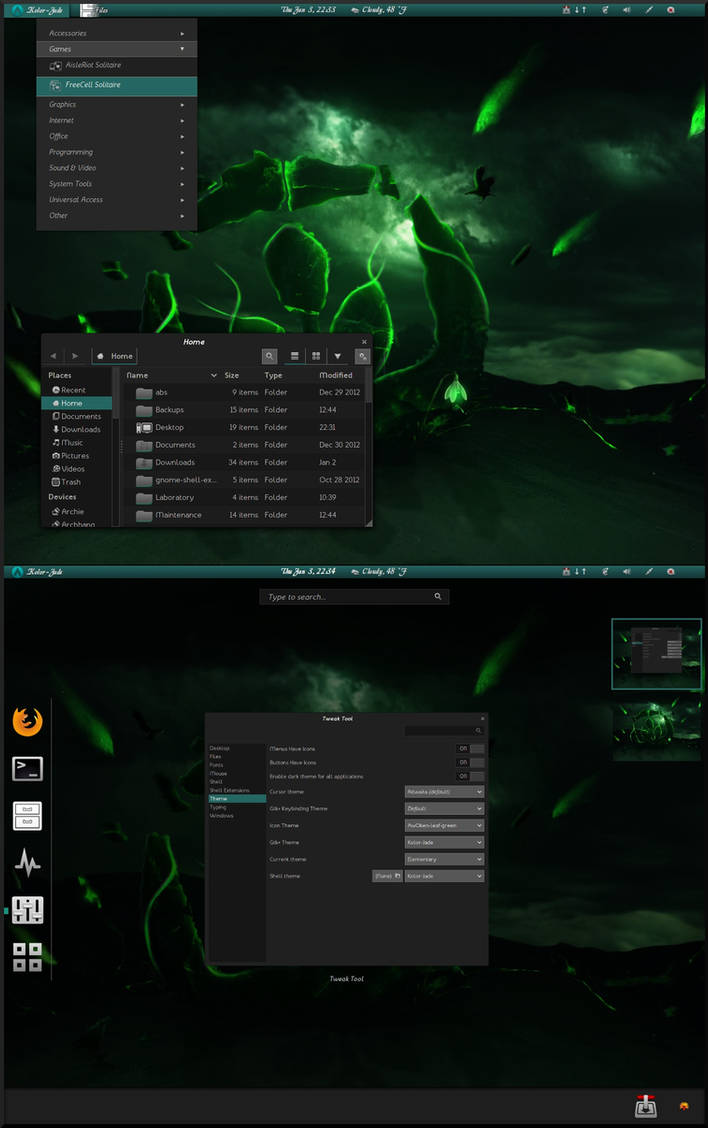Open the Internet menu category
This screenshot has height=1128, width=708.
[117, 120]
